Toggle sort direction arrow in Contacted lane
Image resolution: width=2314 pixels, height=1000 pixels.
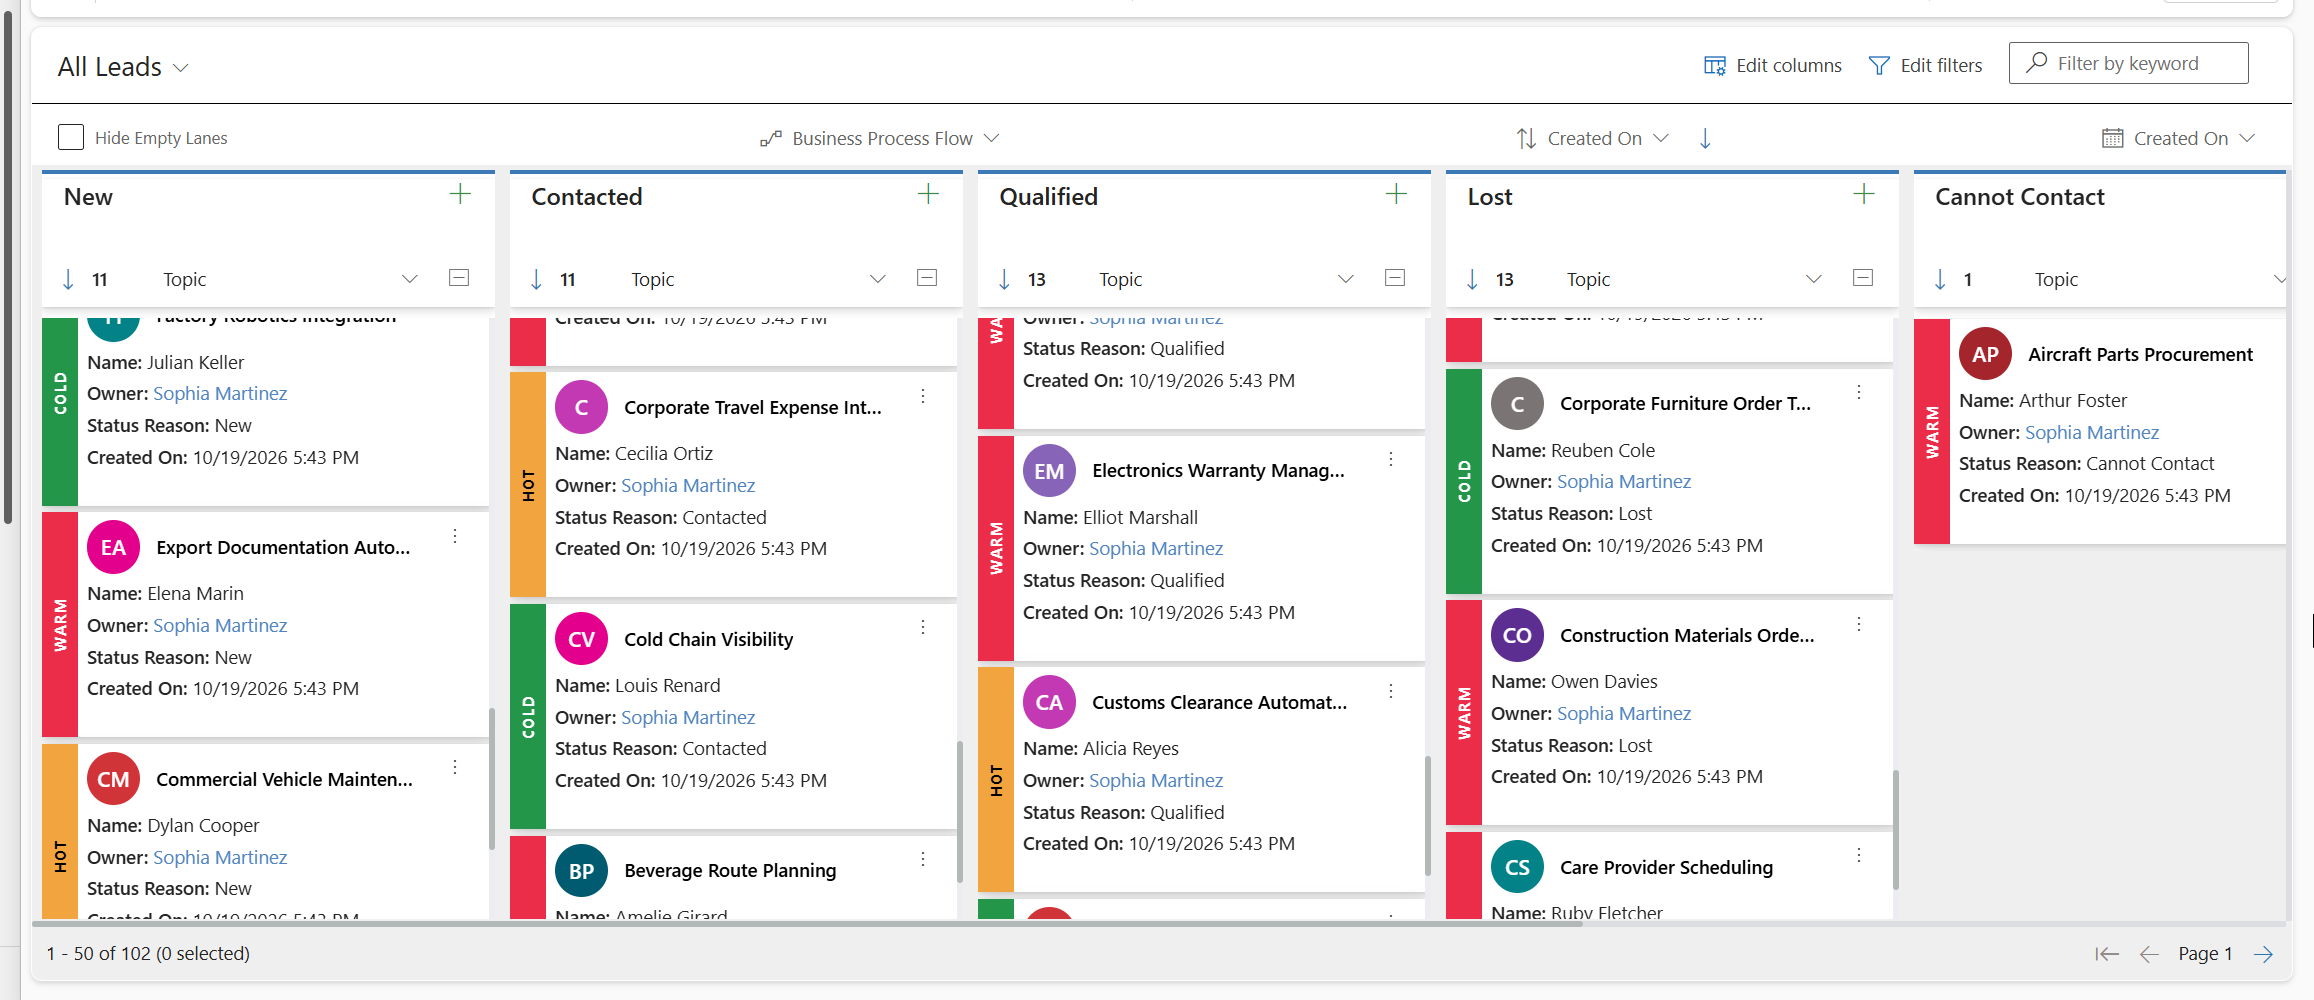(x=536, y=279)
